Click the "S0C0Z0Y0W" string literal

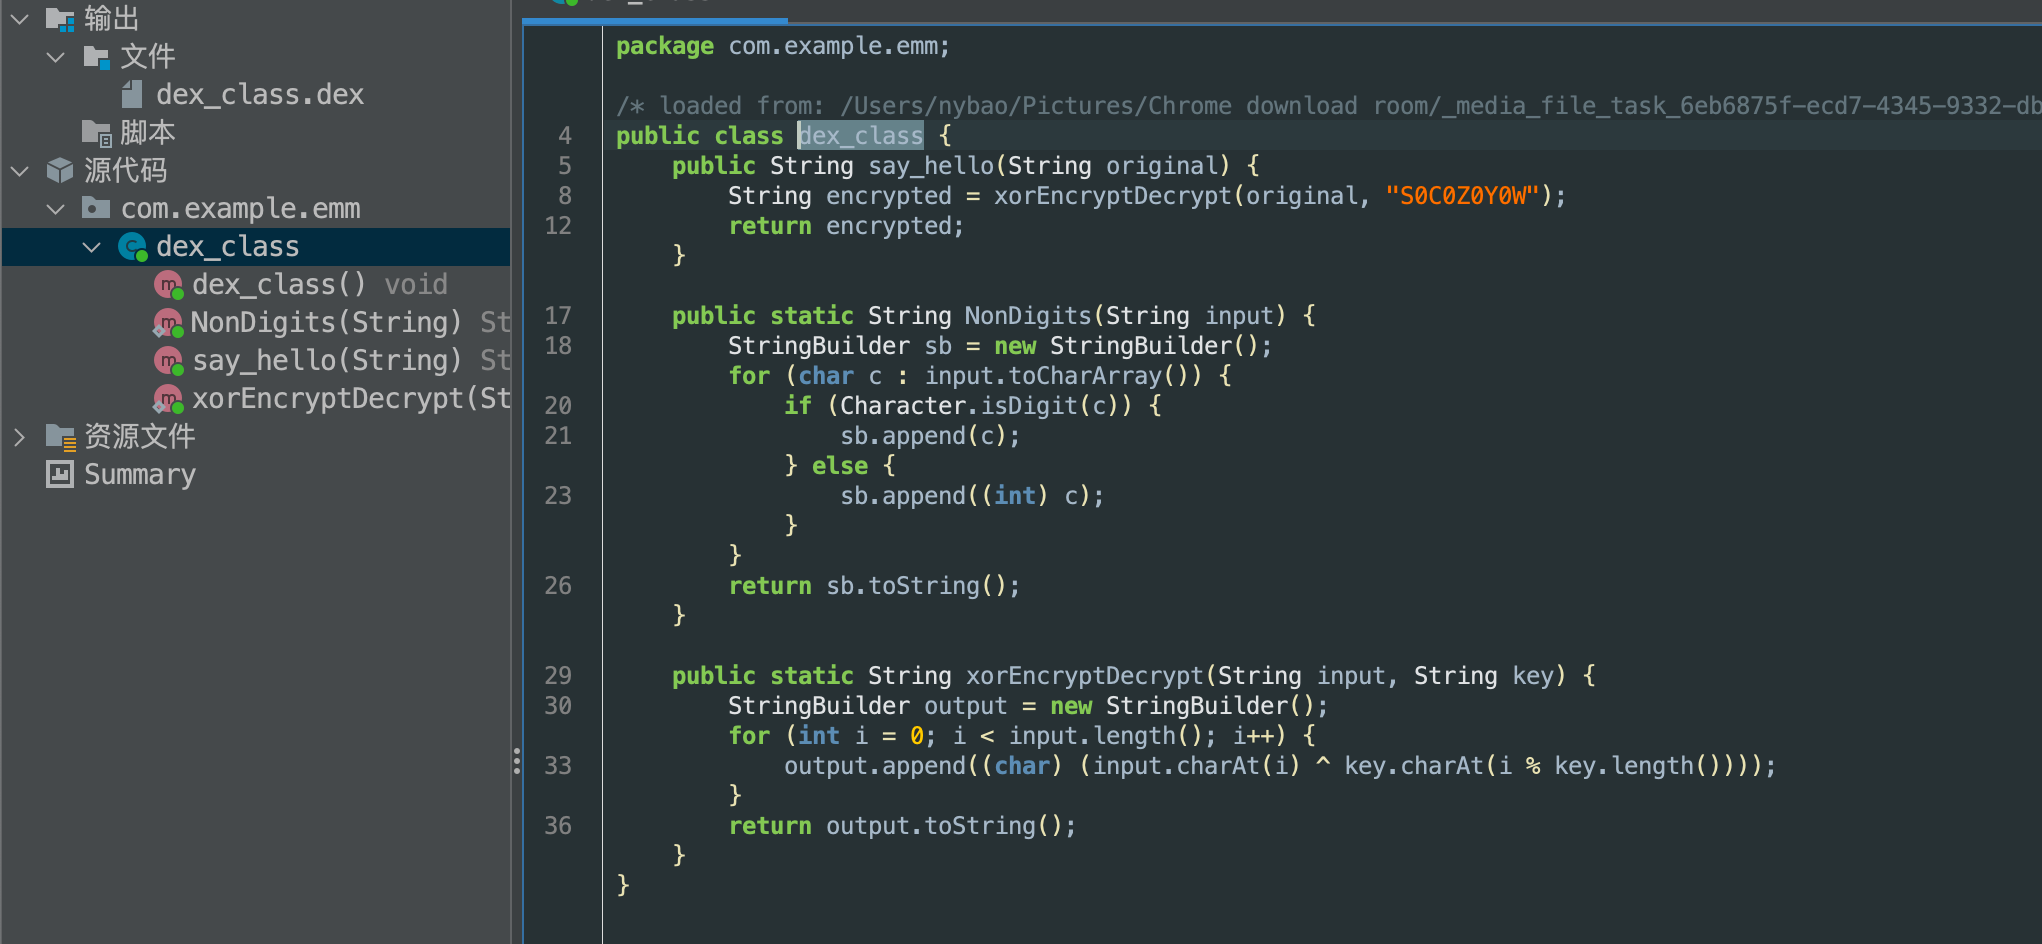tap(1461, 196)
